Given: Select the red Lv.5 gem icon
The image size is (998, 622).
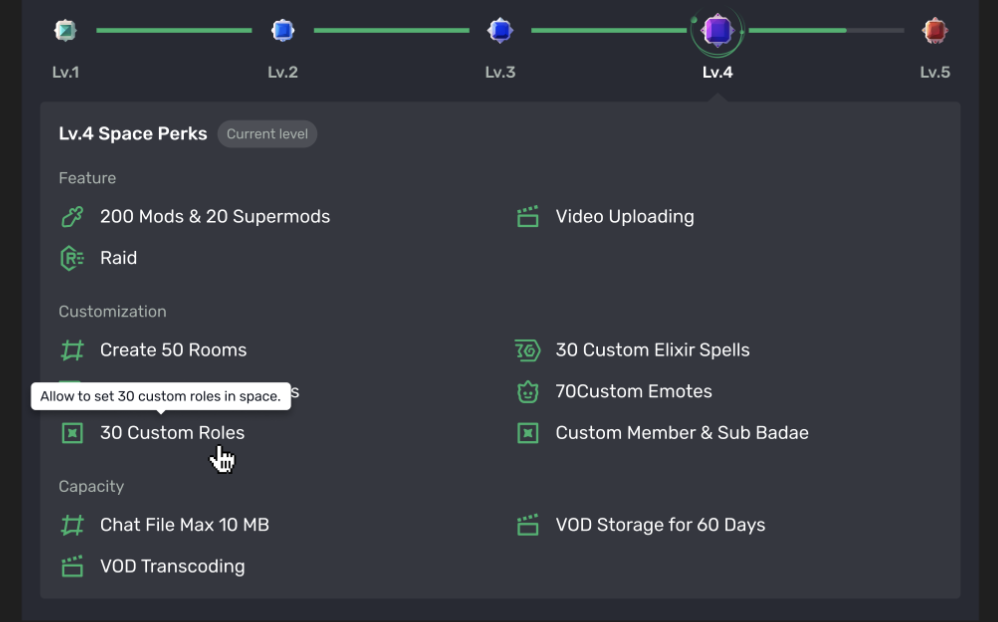Looking at the screenshot, I should pyautogui.click(x=935, y=30).
